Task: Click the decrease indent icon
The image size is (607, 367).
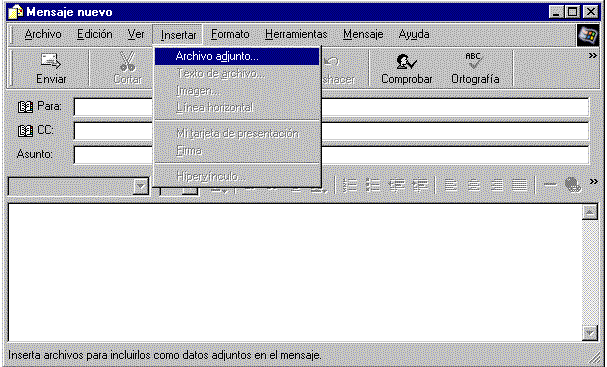Action: coord(397,185)
